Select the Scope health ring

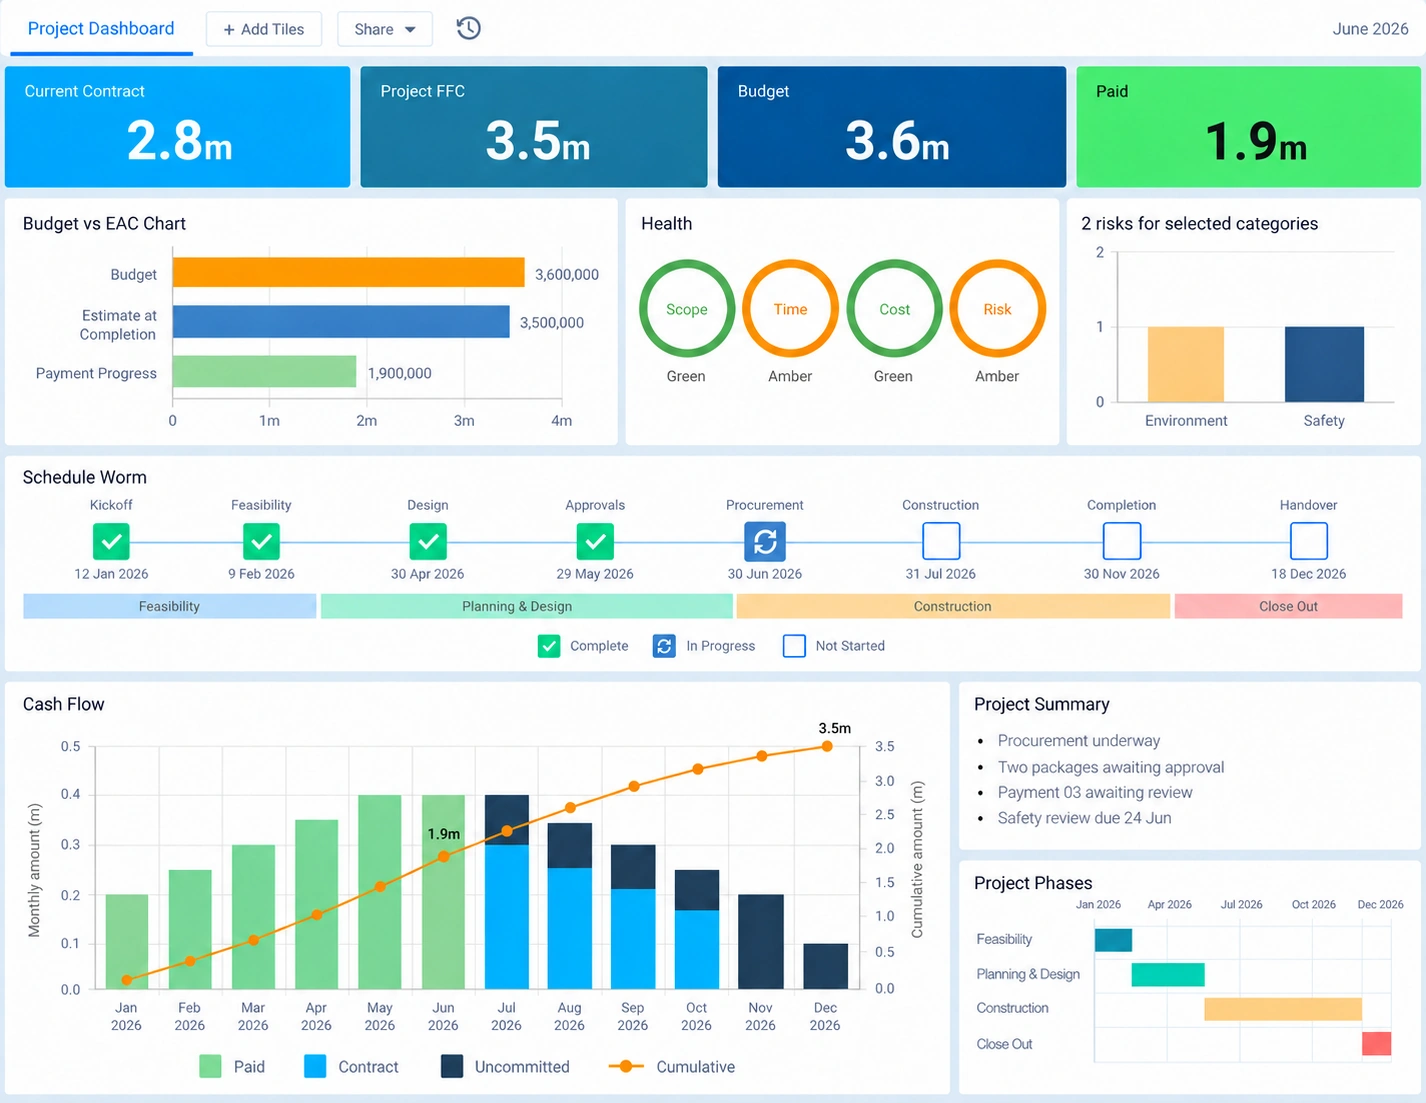coord(687,309)
